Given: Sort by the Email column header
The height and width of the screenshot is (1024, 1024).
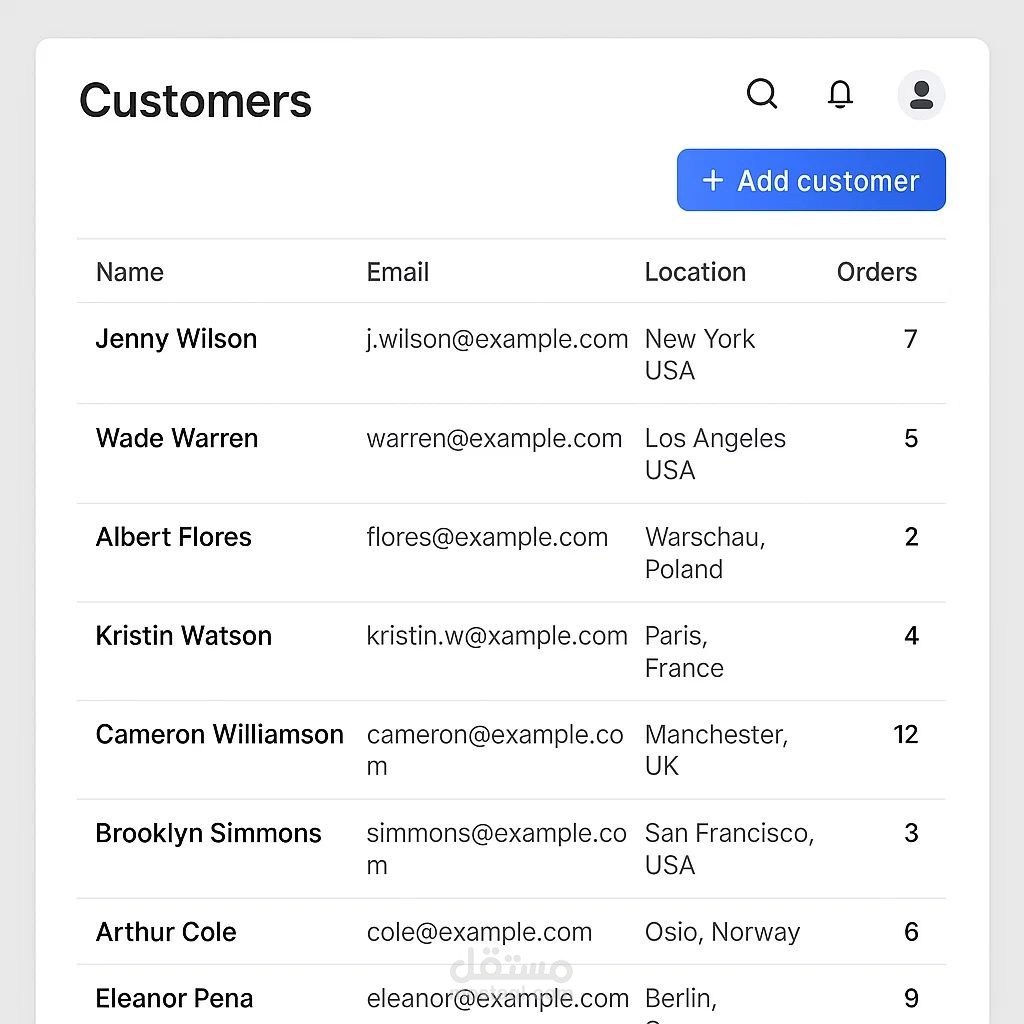Looking at the screenshot, I should tap(398, 272).
